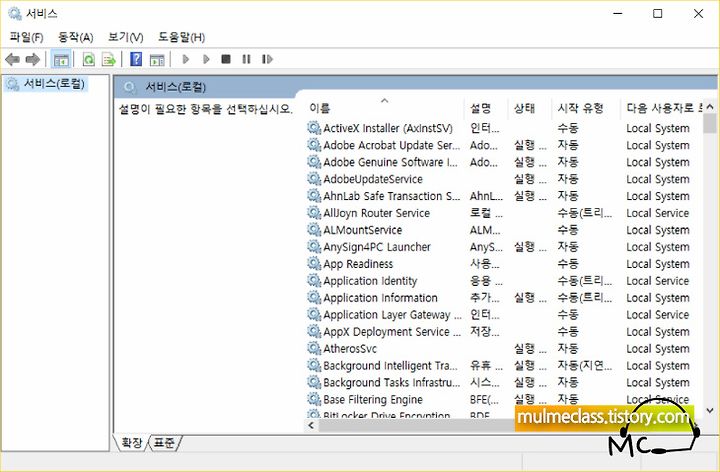This screenshot has width=720, height=472.
Task: Click the Forward arrow toolbar icon
Action: [x=33, y=59]
